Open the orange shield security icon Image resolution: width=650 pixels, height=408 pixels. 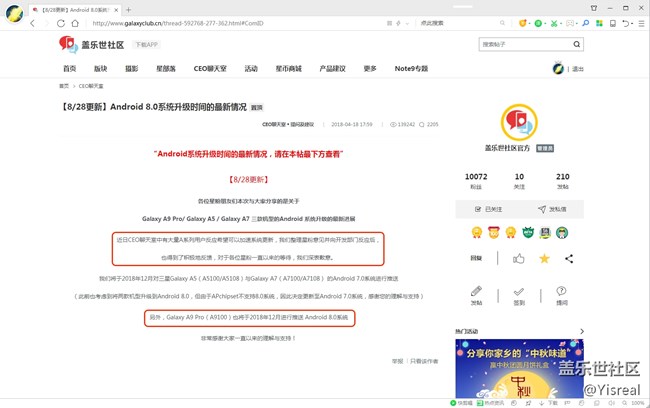522,23
